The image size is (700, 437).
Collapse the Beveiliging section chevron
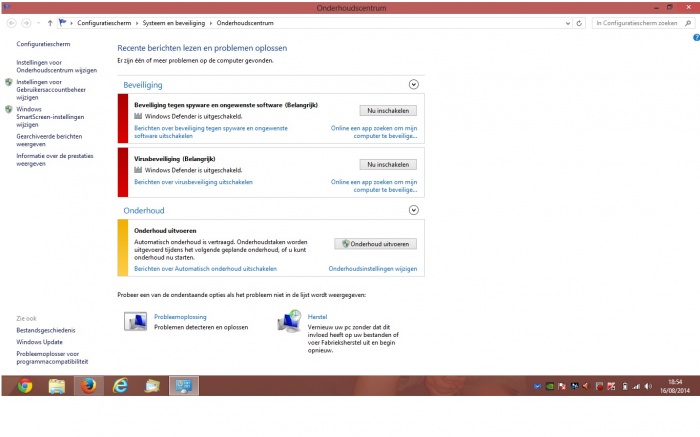[x=414, y=84]
